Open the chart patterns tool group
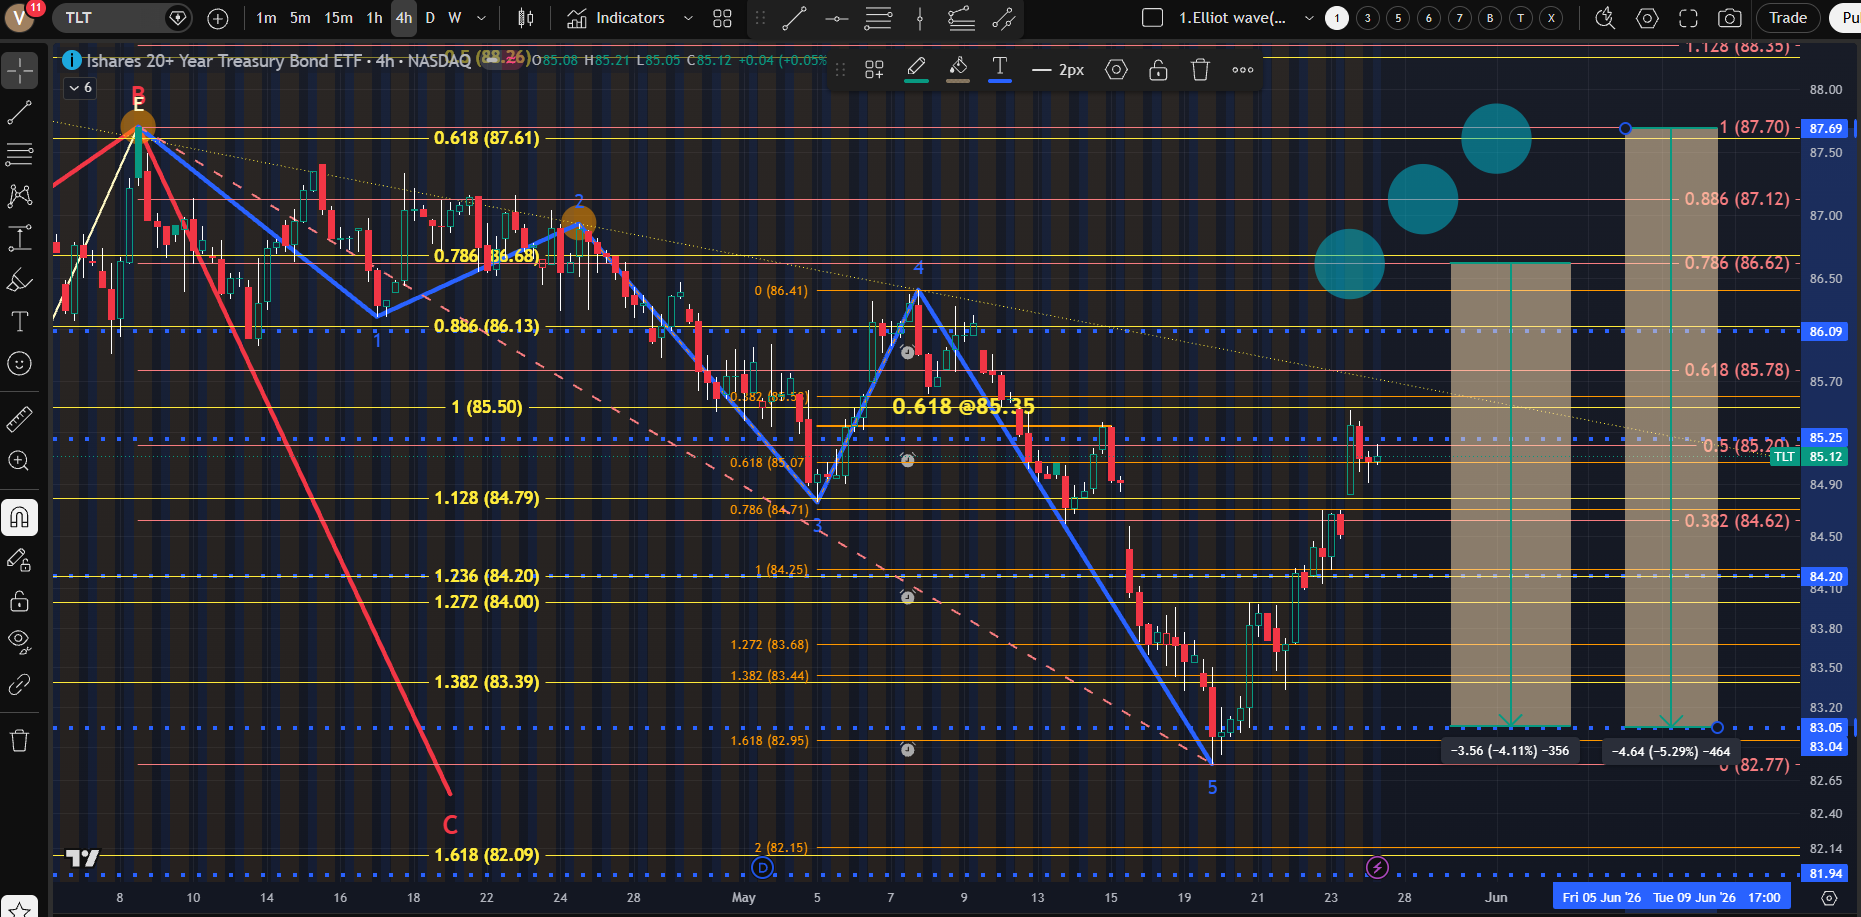 (20, 196)
